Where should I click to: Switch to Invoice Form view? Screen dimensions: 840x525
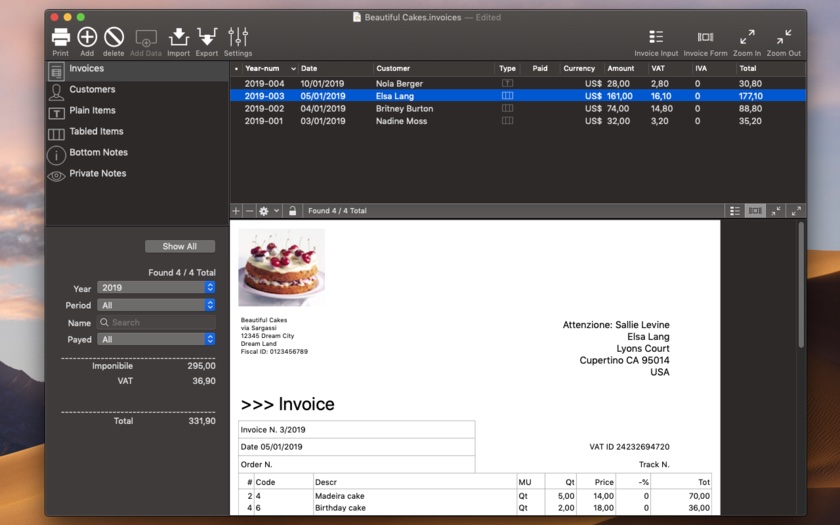coord(705,38)
